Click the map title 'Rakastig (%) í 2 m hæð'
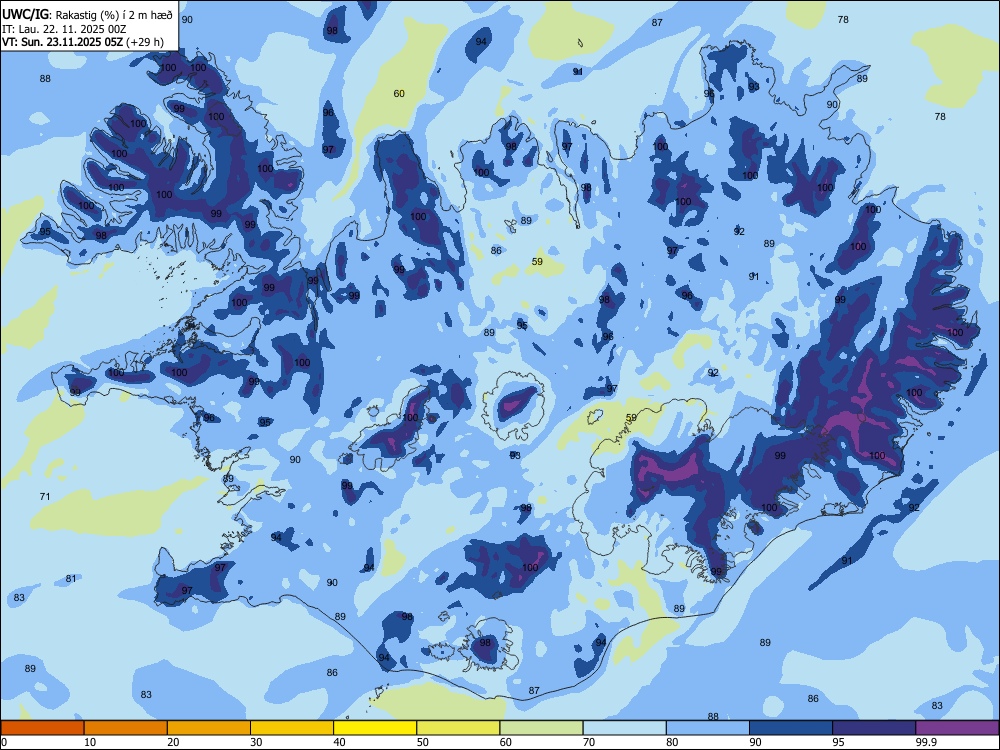Image resolution: width=1000 pixels, height=750 pixels. click(114, 15)
